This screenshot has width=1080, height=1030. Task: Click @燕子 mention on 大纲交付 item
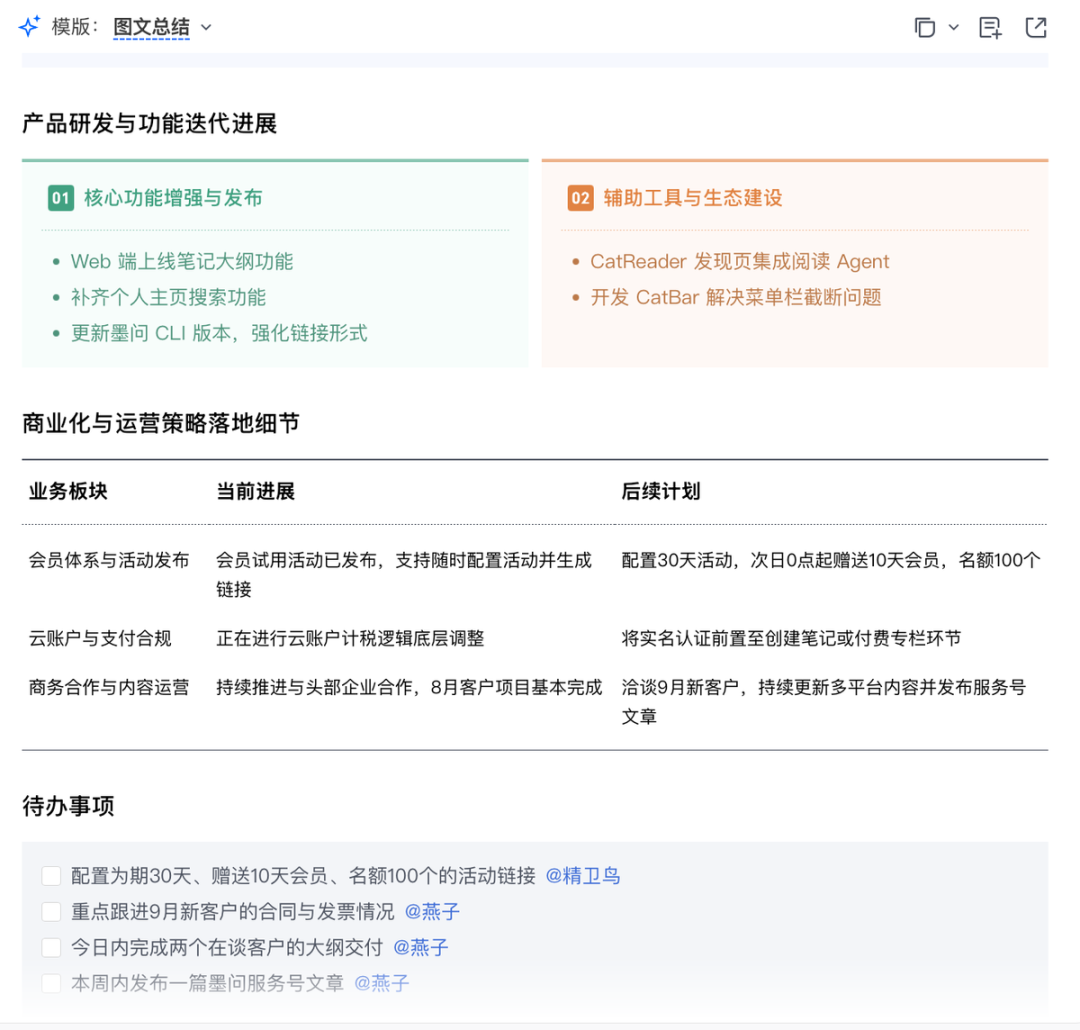pyautogui.click(x=420, y=947)
